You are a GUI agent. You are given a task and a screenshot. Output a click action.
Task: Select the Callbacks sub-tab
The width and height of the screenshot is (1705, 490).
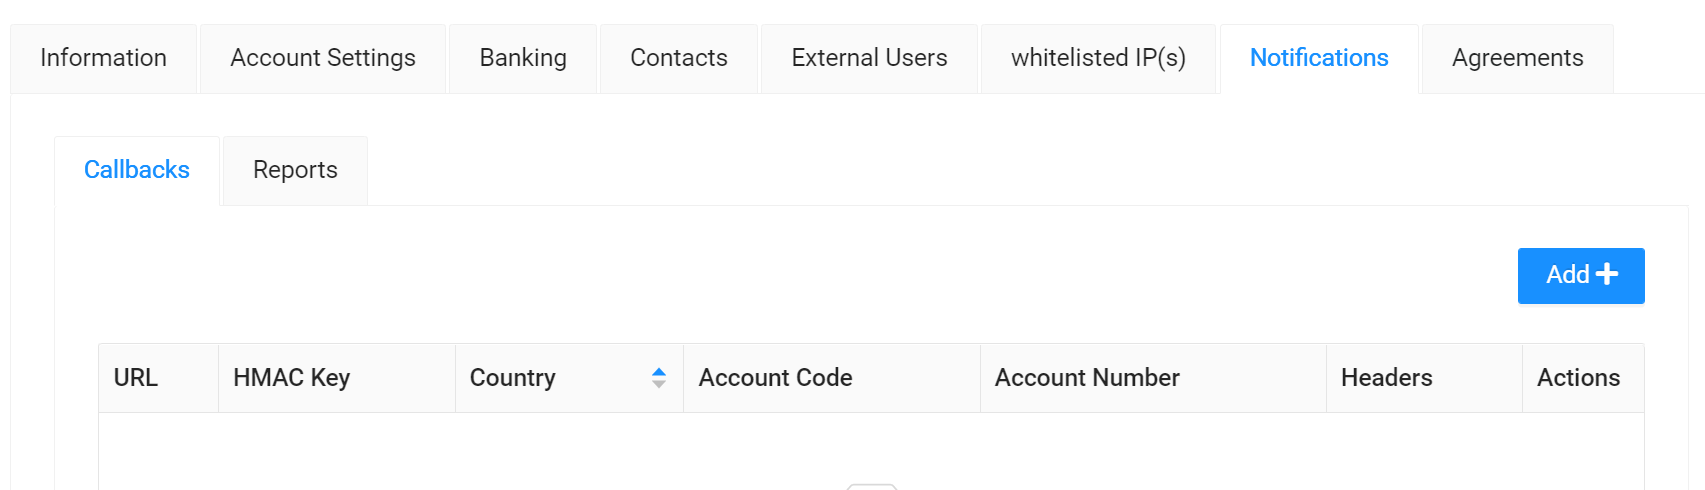[x=137, y=170]
